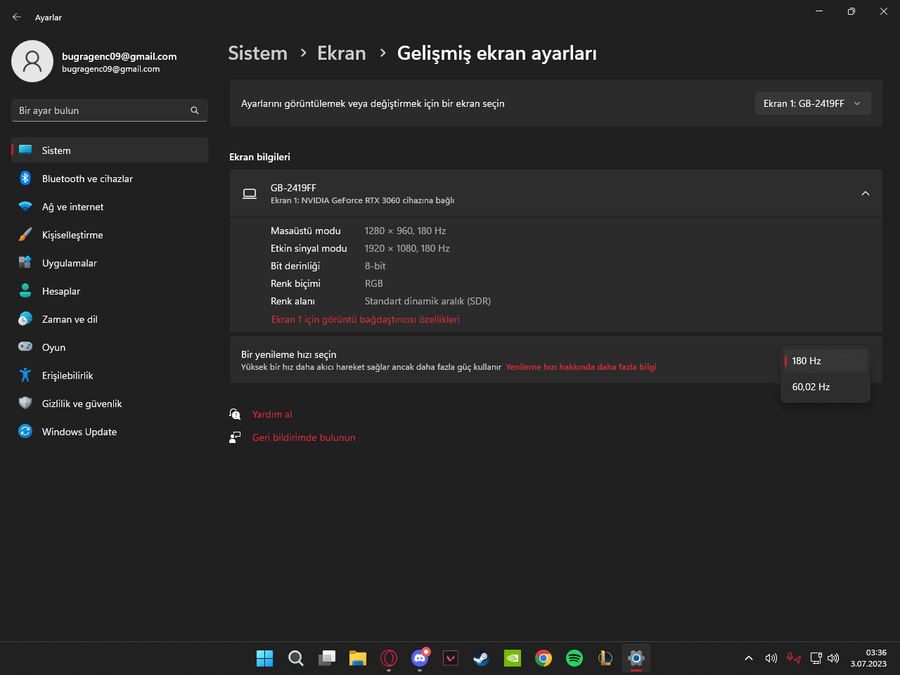Open Bluetooth ve cihazlar settings
900x675 pixels.
(109, 179)
